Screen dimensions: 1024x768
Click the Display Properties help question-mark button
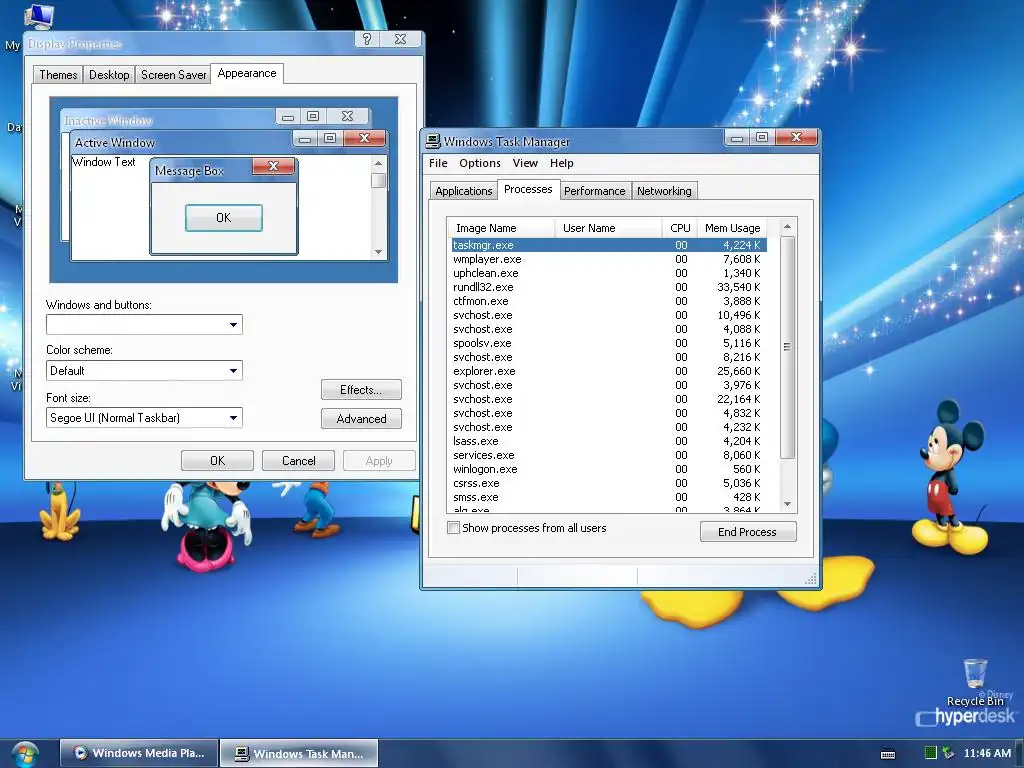pyautogui.click(x=367, y=39)
